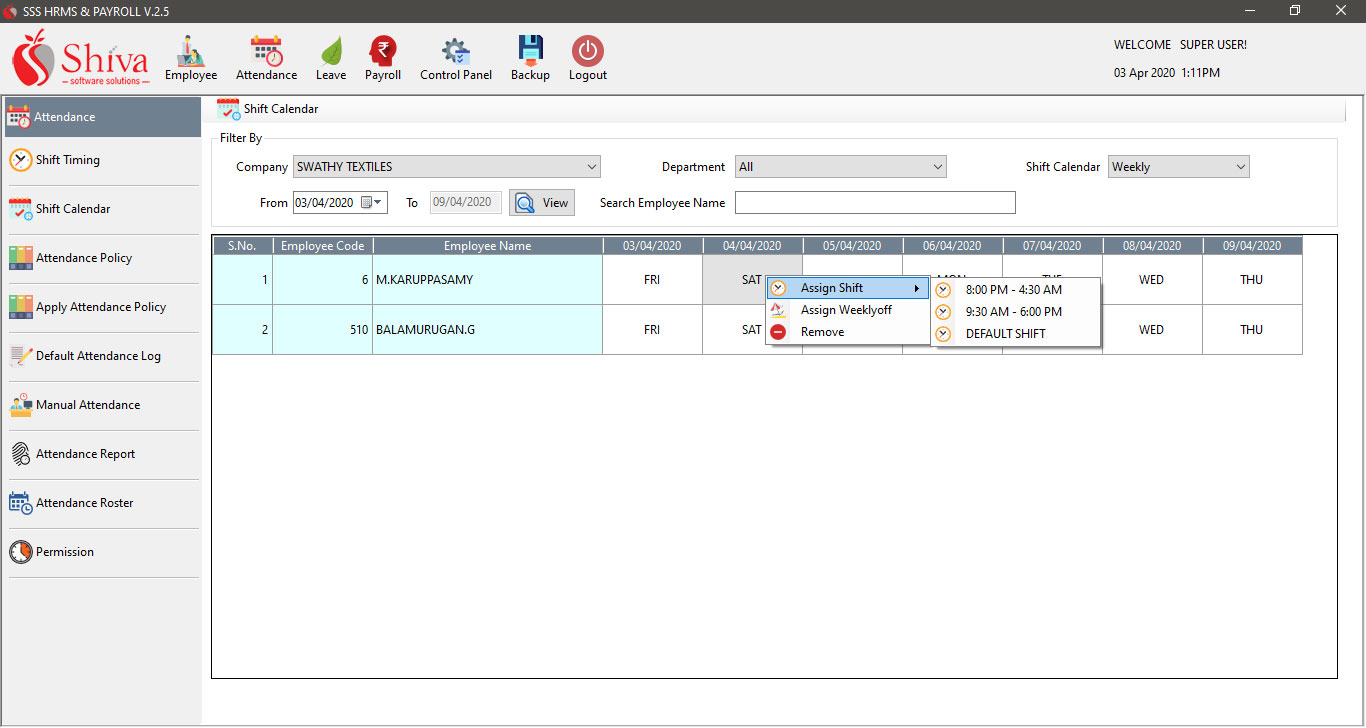The image size is (1366, 728).
Task: Open the Shift Calendar Weekly dropdown
Action: (1240, 167)
